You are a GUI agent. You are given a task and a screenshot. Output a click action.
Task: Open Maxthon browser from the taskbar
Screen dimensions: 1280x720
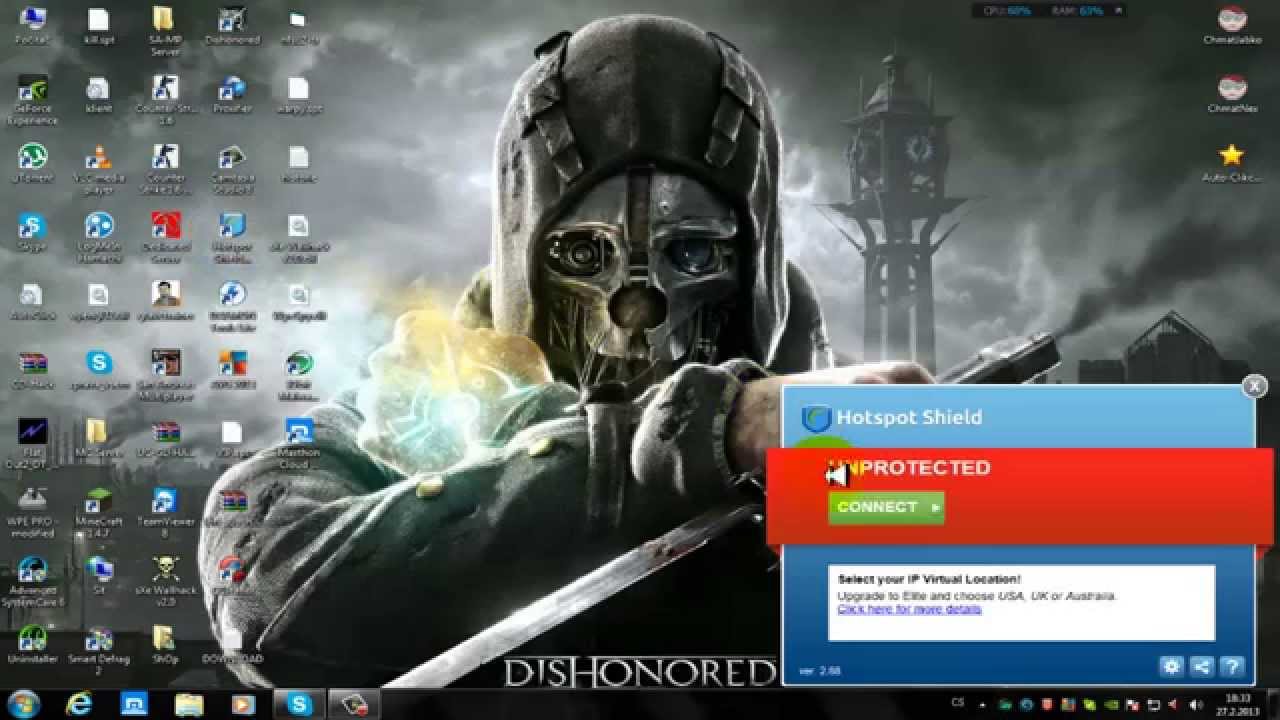pyautogui.click(x=134, y=704)
